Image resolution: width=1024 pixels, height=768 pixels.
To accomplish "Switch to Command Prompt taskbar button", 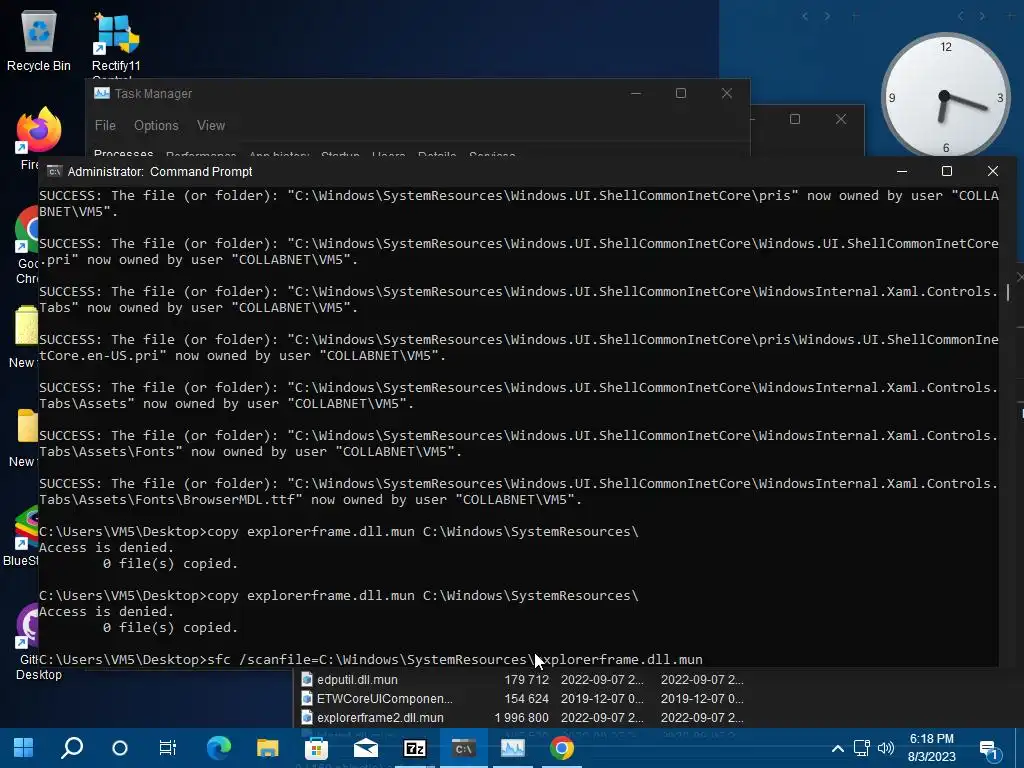I will [x=463, y=748].
